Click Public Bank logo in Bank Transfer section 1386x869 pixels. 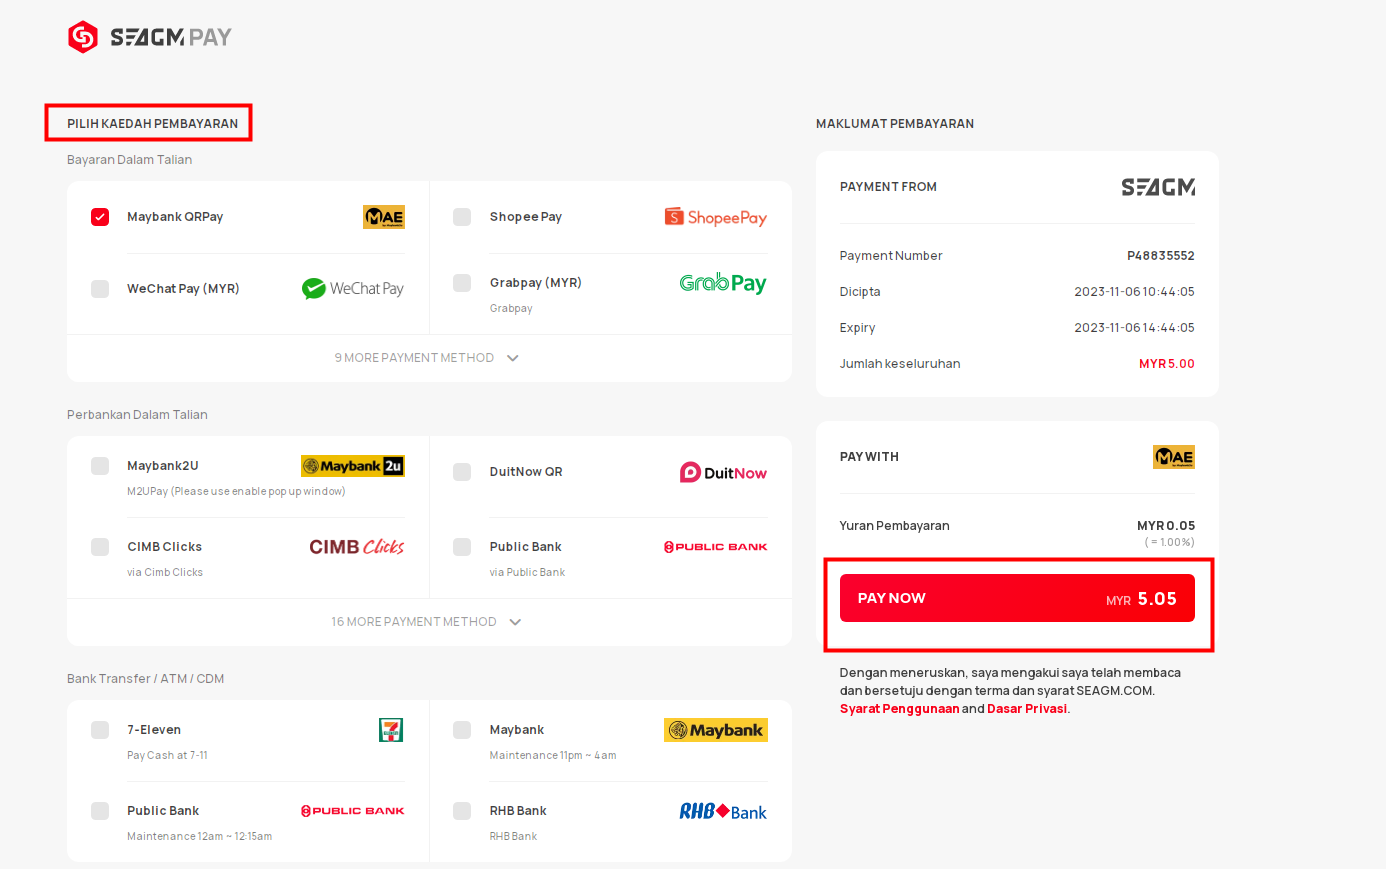pyautogui.click(x=353, y=811)
